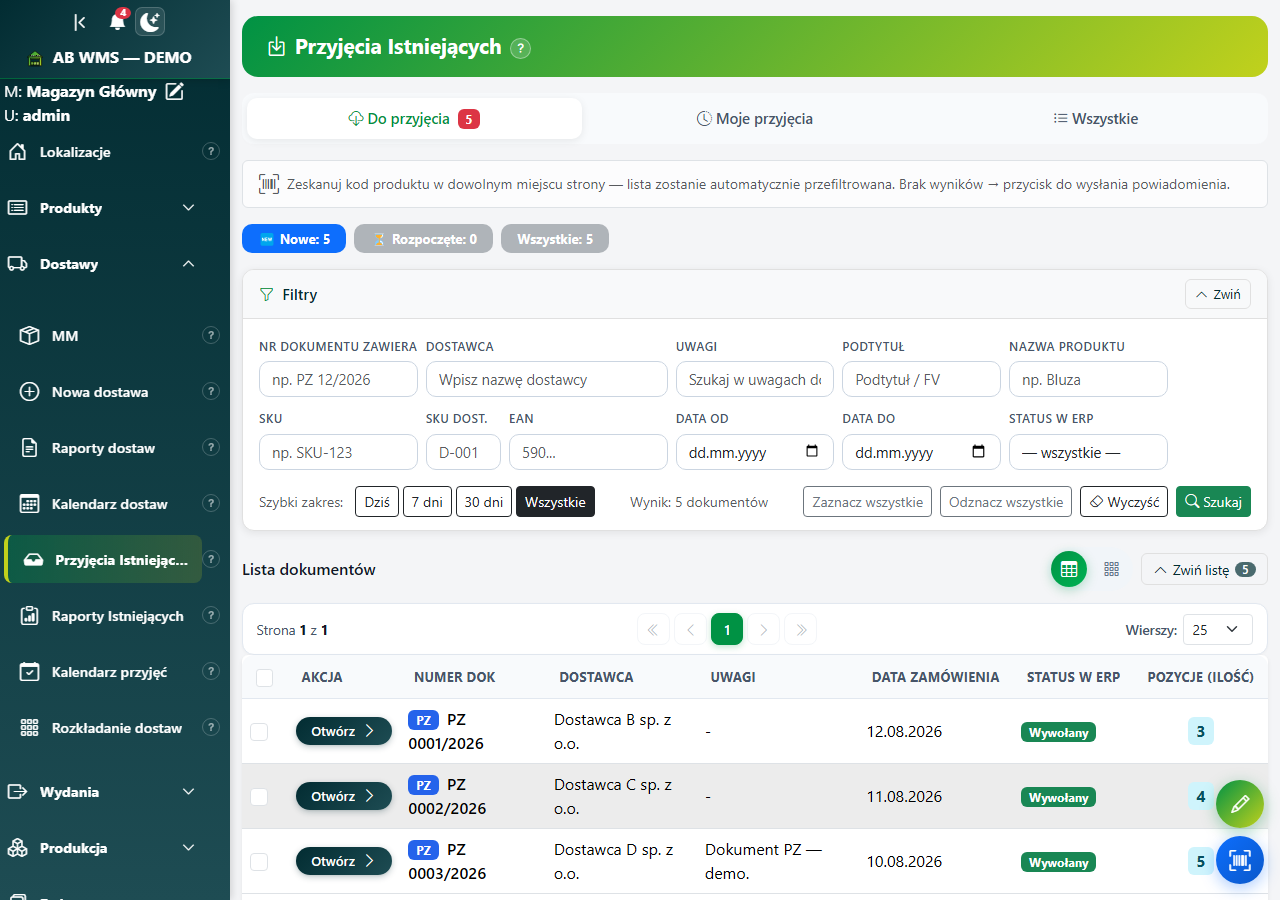Viewport: 1280px width, 900px height.
Task: Click the Nr dokumentu zawiera input field
Action: (338, 380)
